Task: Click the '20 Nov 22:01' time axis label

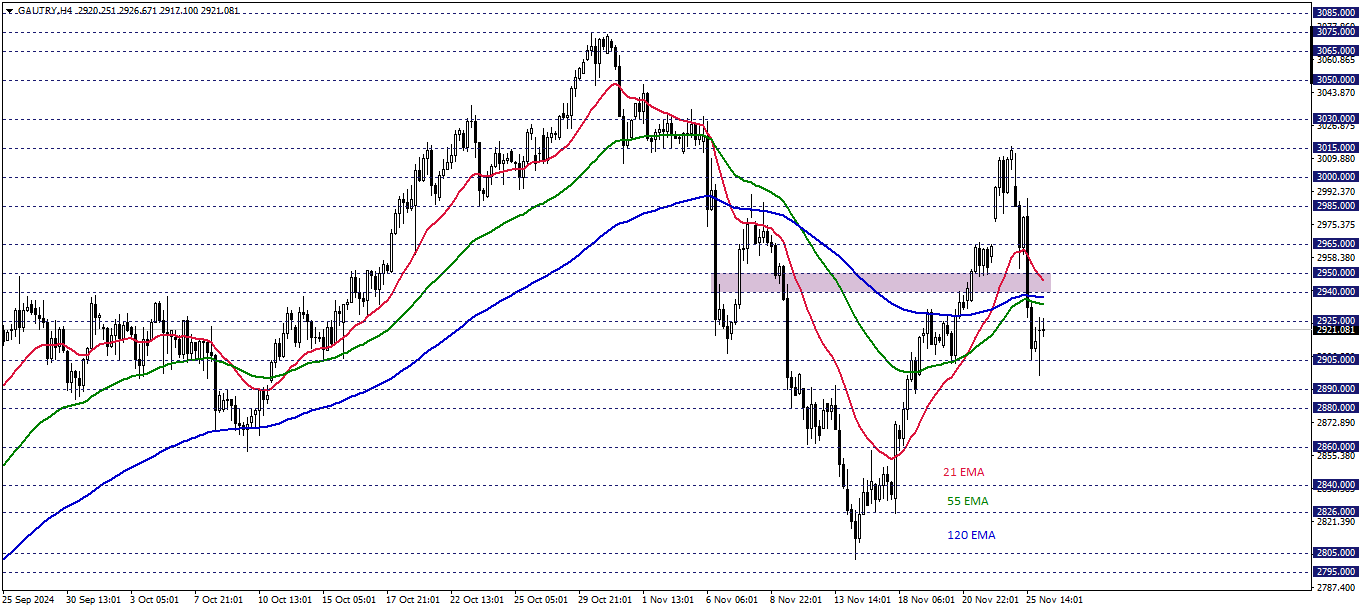Action: click(x=988, y=600)
